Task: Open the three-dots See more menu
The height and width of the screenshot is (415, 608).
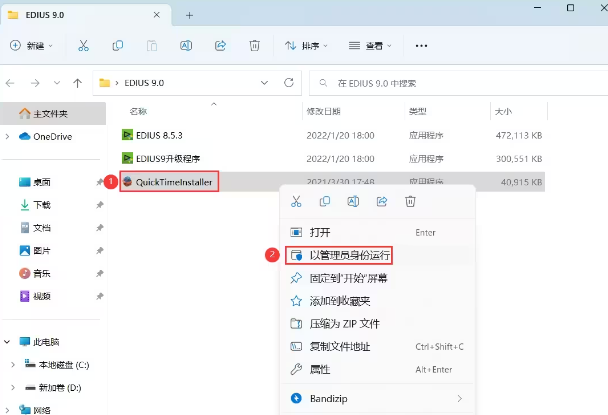Action: 421,46
